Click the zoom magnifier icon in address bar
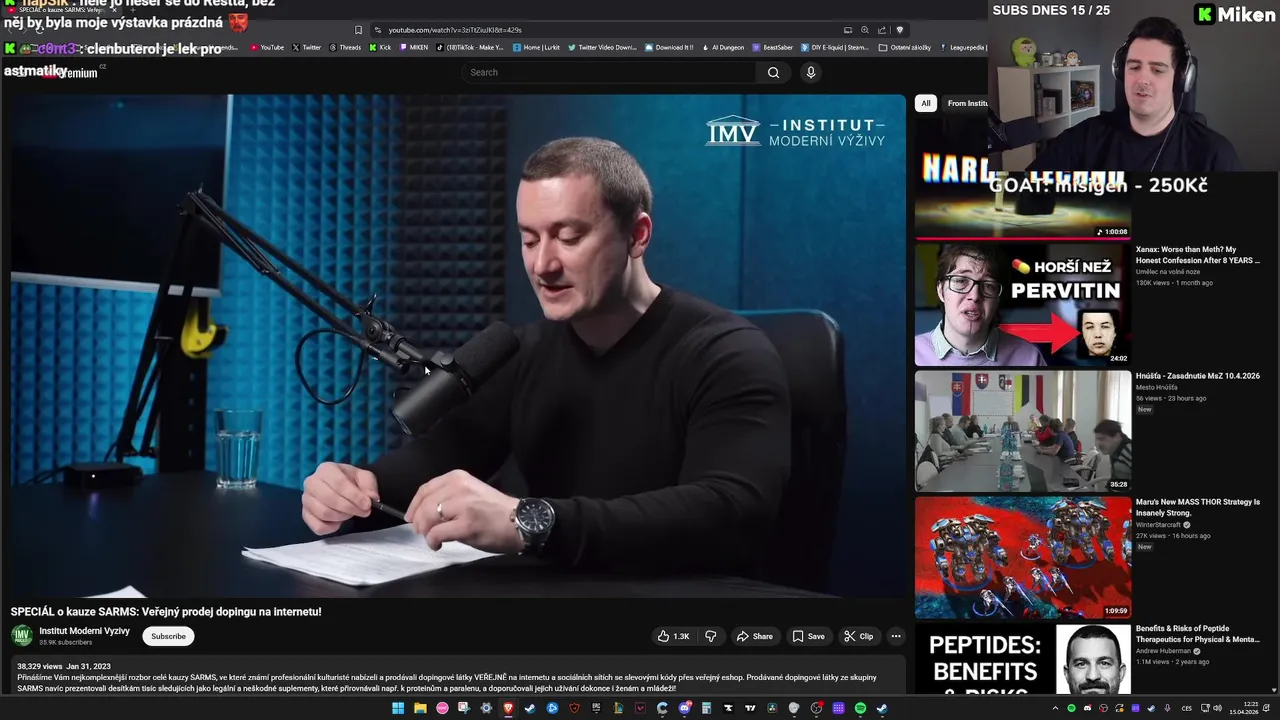 [x=865, y=30]
